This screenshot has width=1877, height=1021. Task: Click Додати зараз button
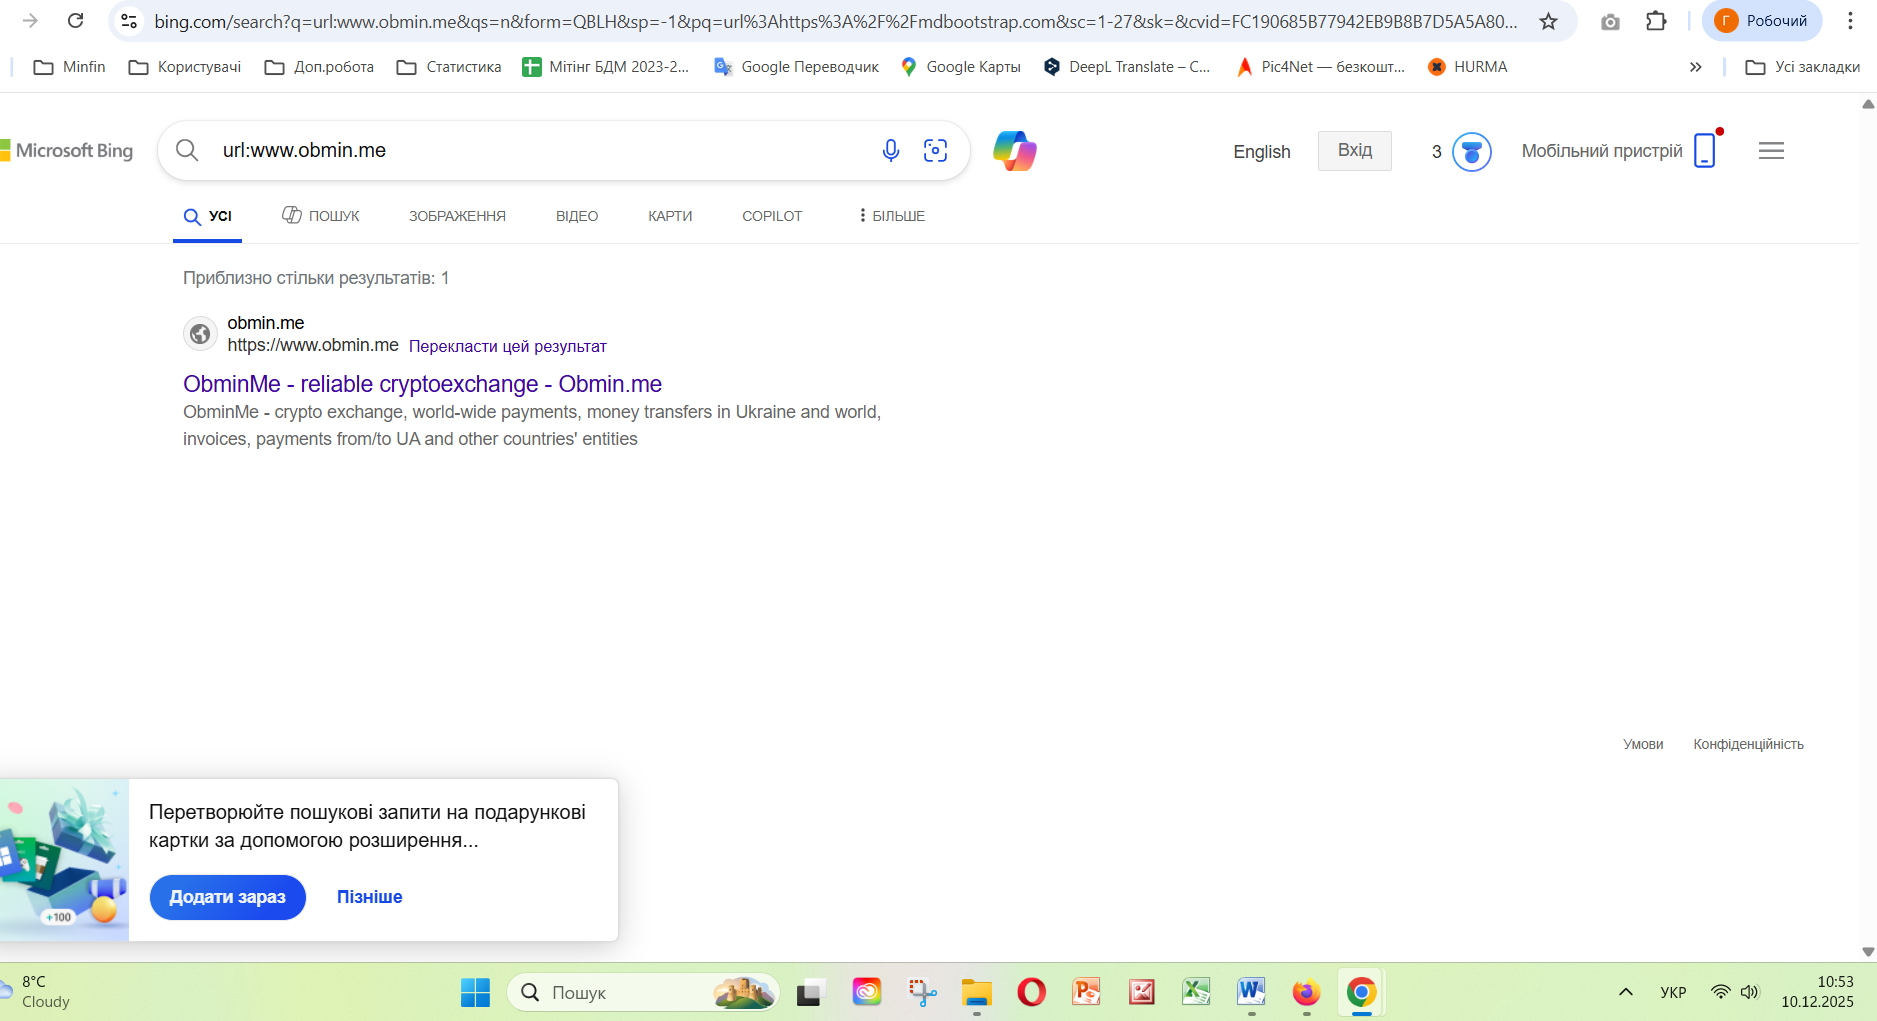point(228,897)
